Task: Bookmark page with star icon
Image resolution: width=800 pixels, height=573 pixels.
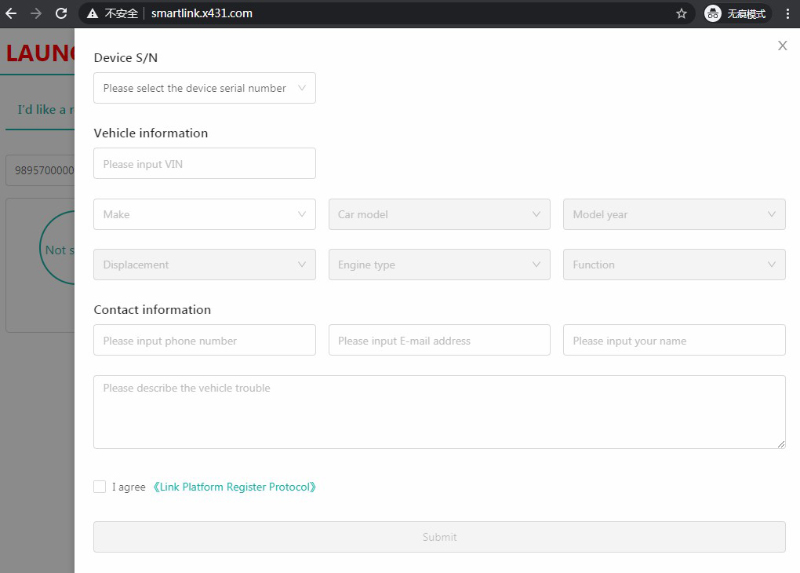Action: (681, 13)
